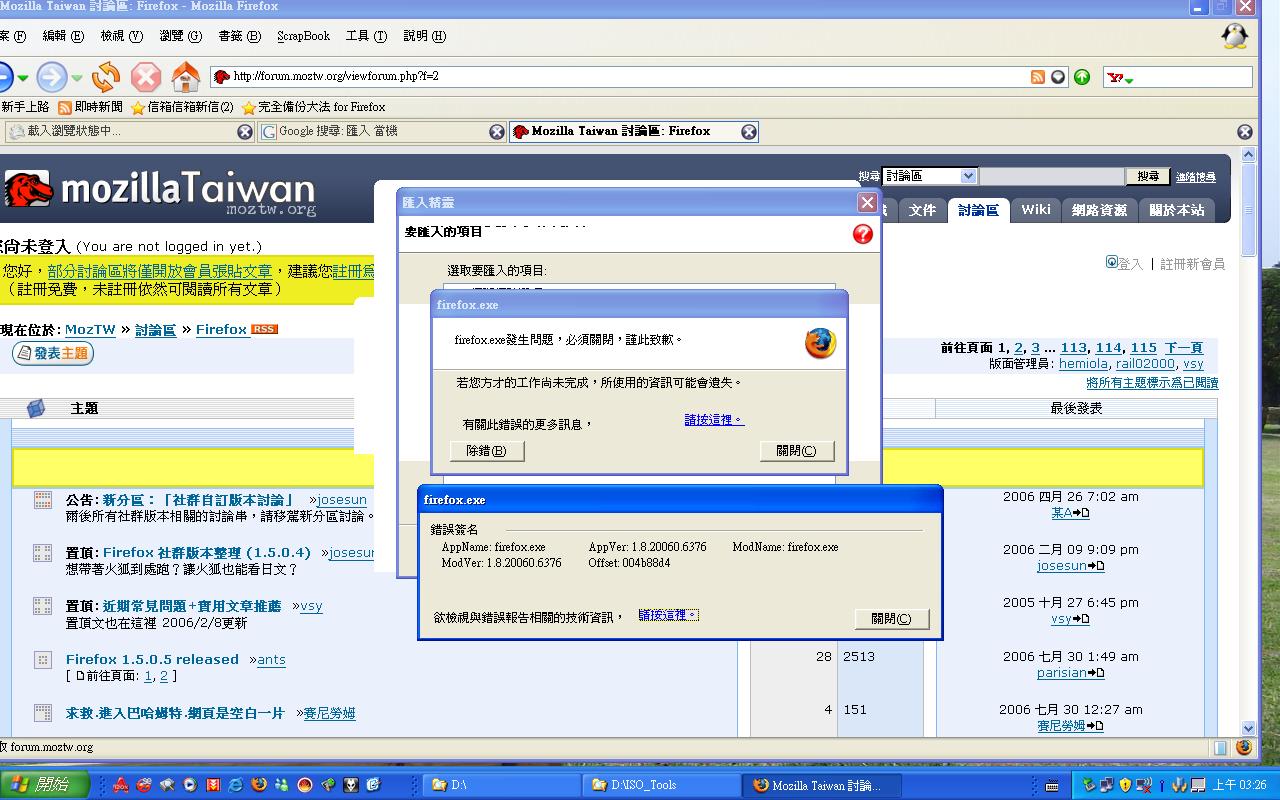Open the Wiki site navigation tab

tap(1036, 209)
